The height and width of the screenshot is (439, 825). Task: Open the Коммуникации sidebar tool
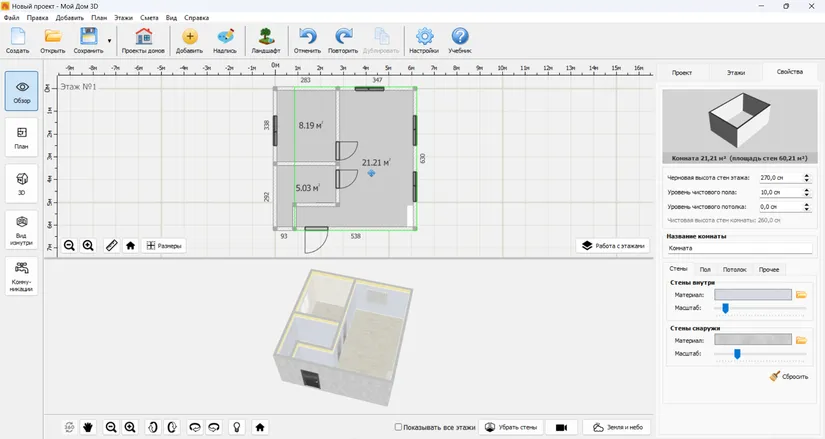click(x=22, y=276)
